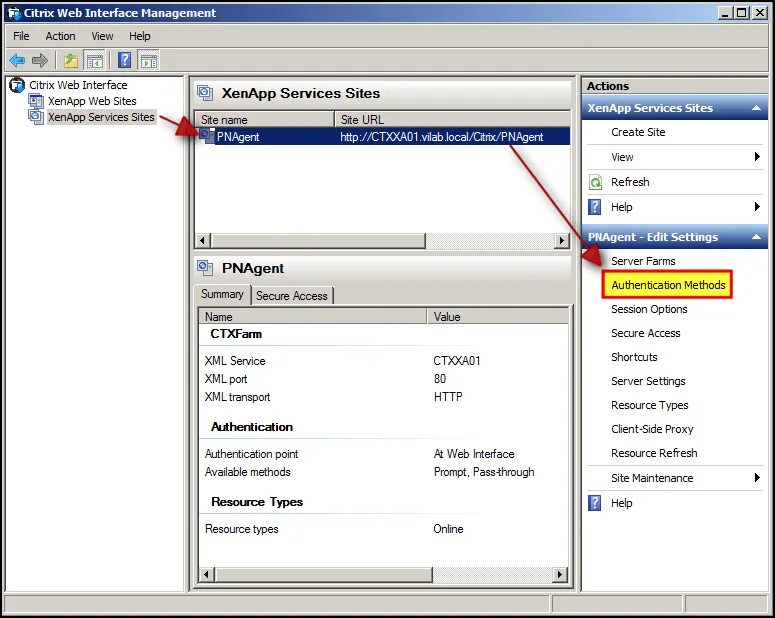This screenshot has width=775, height=618.
Task: Open Authentication Methods settings
Action: [668, 285]
